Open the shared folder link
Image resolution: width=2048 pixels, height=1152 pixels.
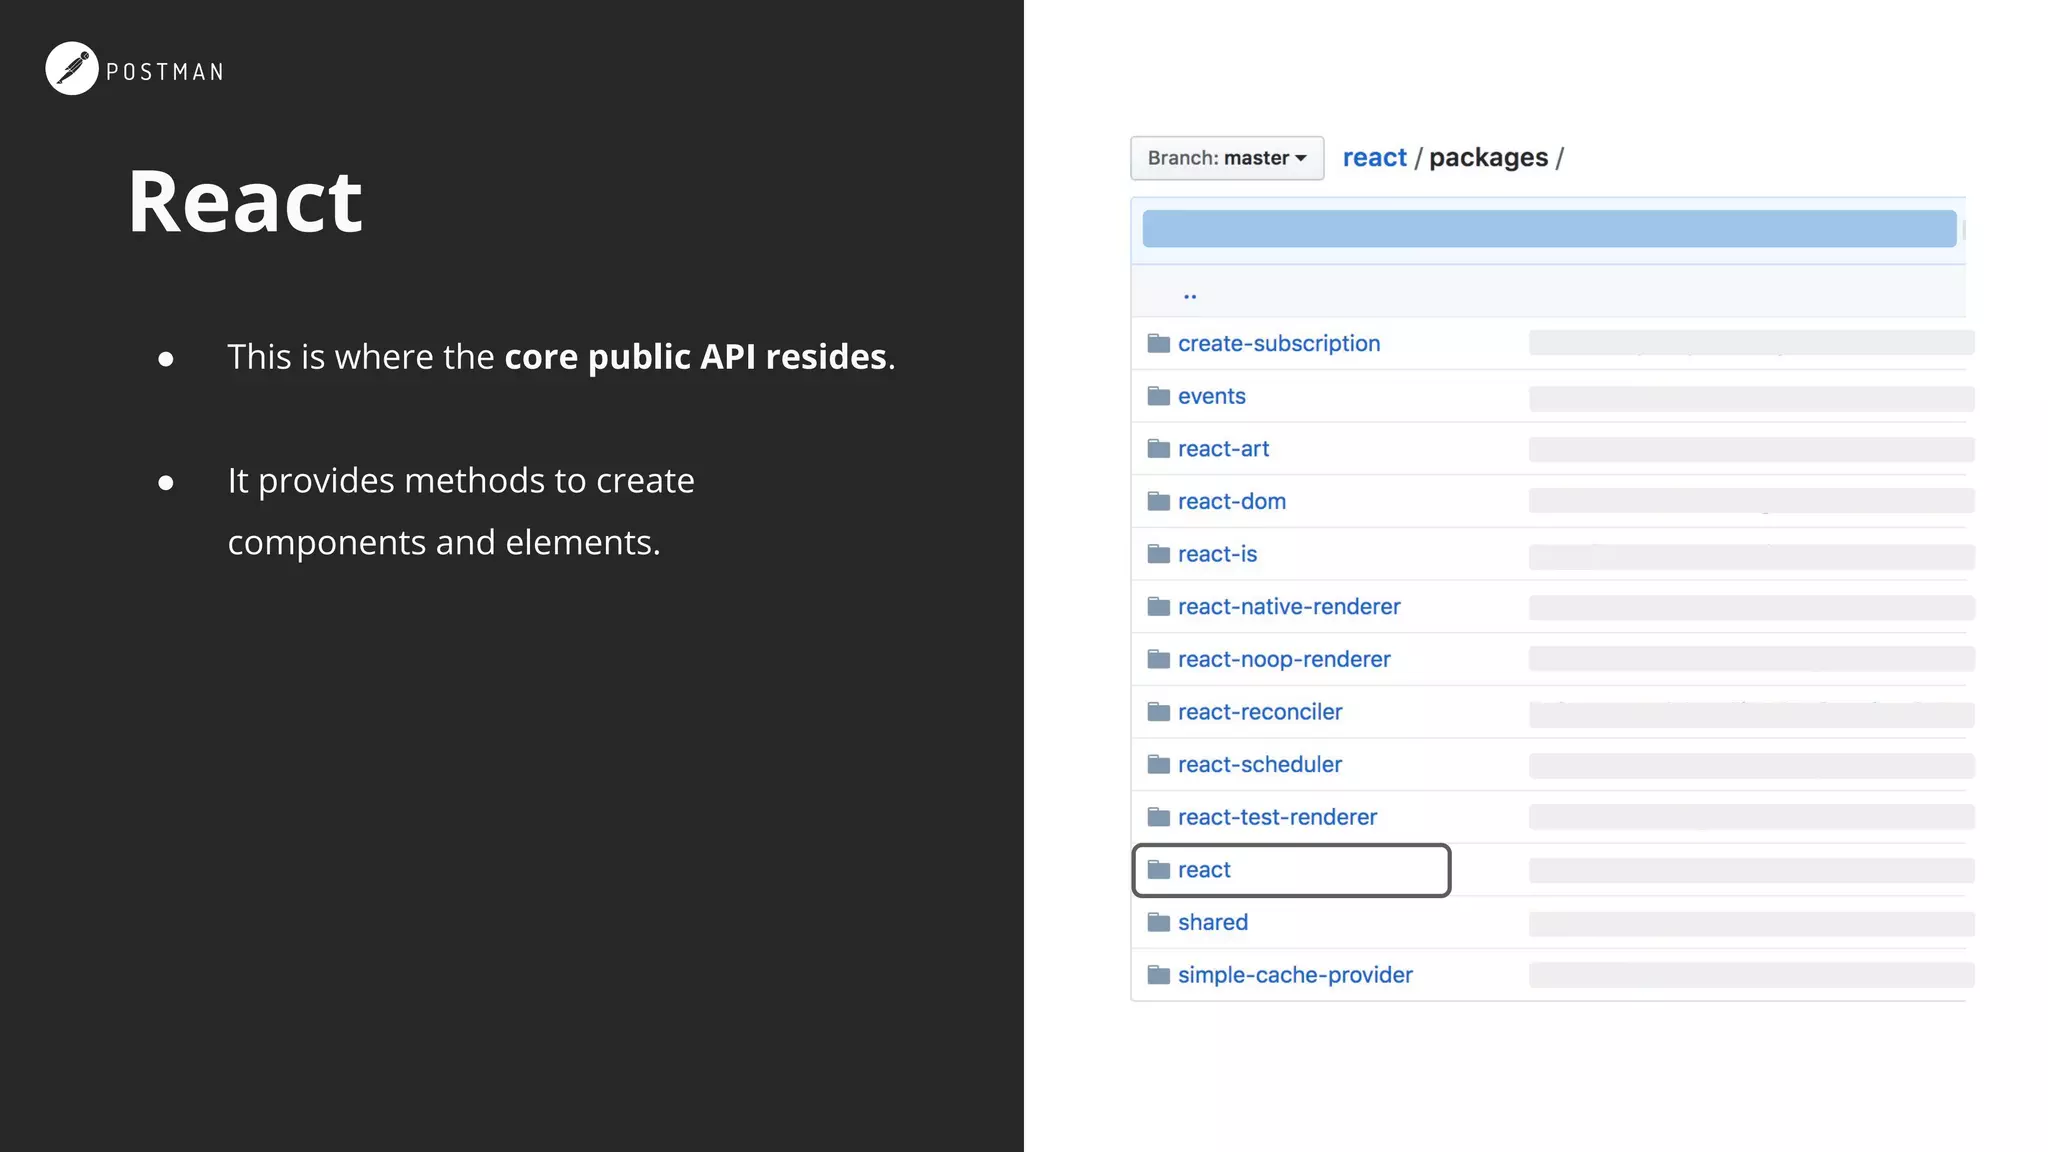(x=1213, y=922)
